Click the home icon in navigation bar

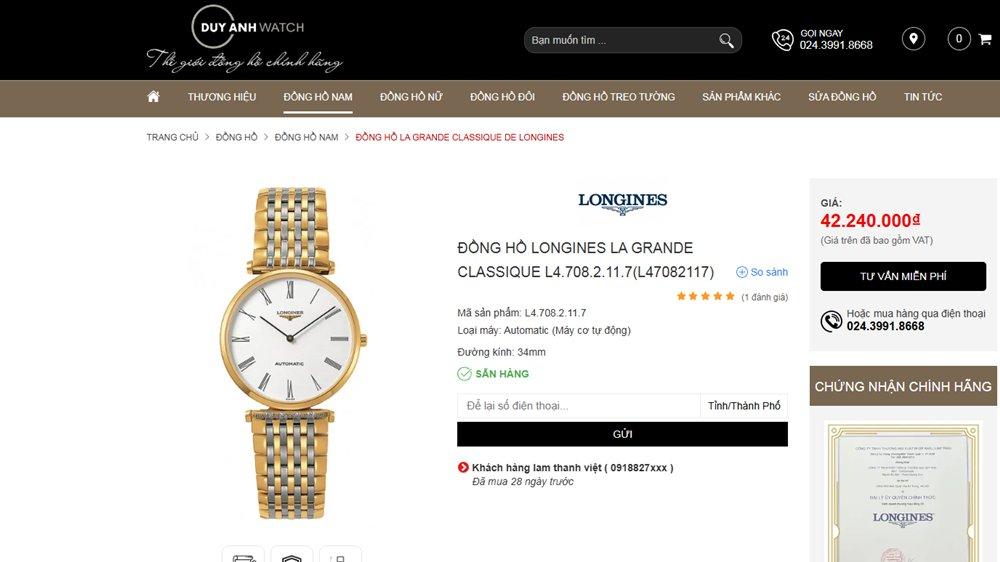coord(153,97)
